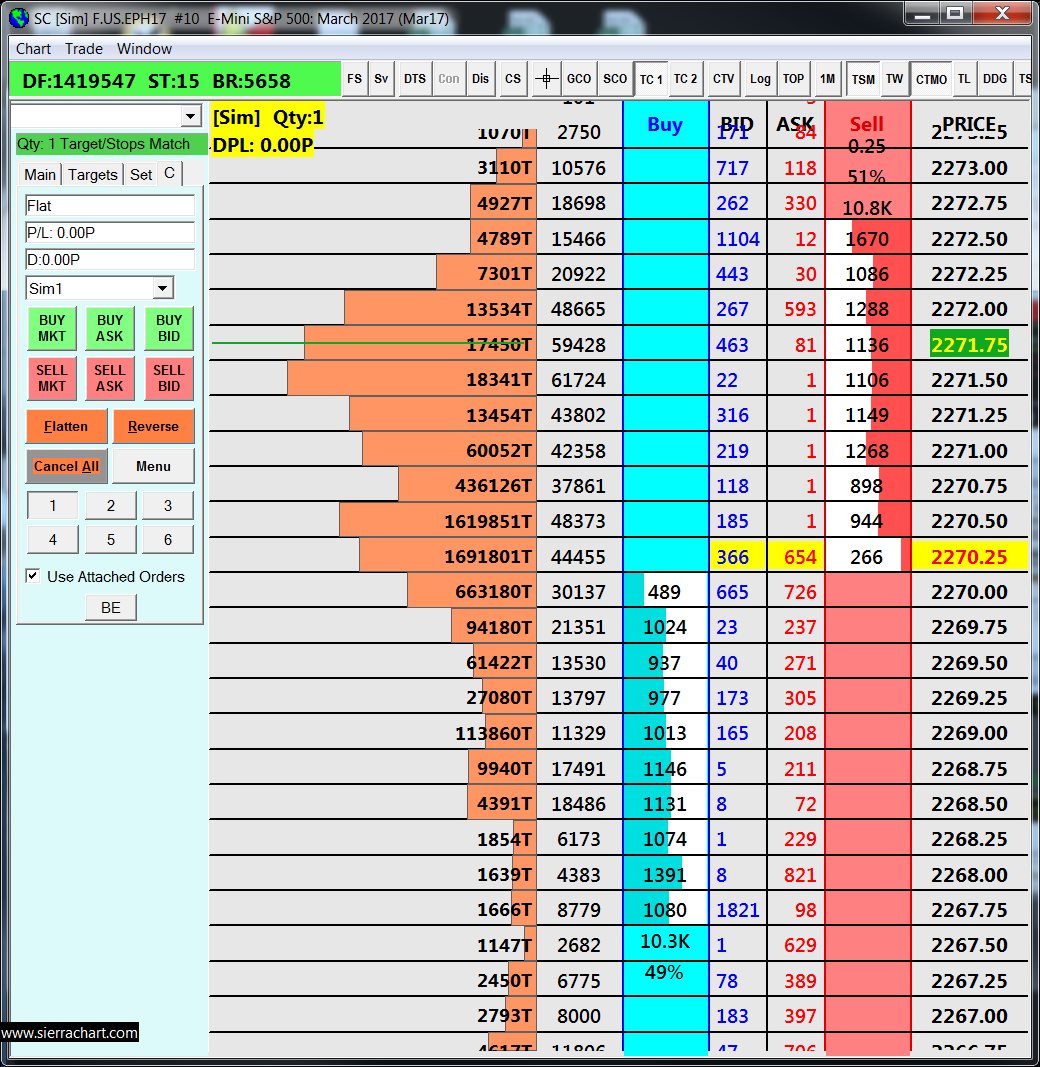Click the BUY BID button

pos(169,328)
